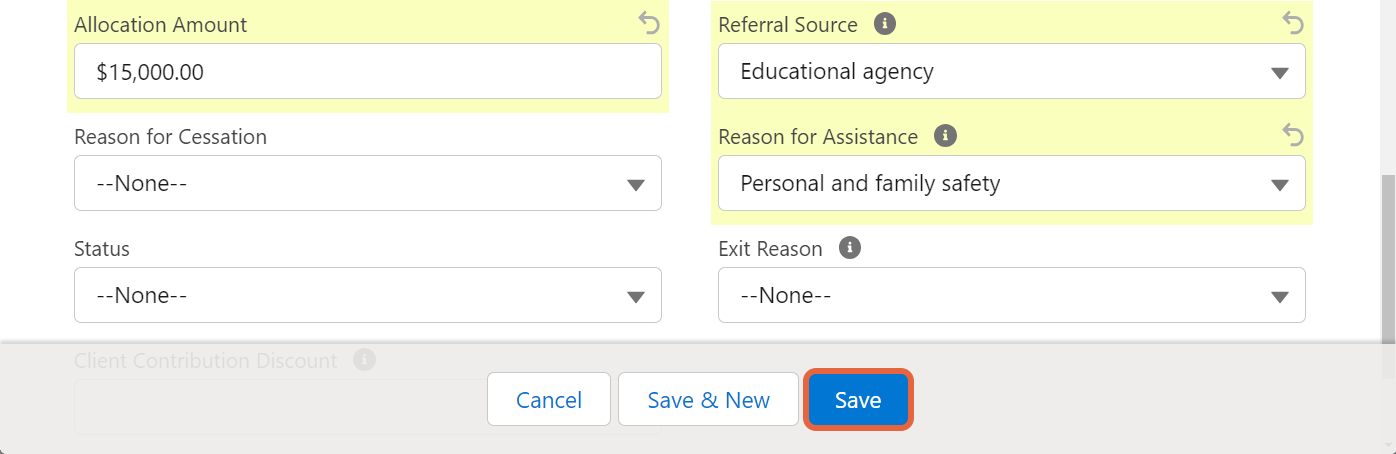1396x454 pixels.
Task: Open the Reason for Cessation dropdown
Action: 368,183
